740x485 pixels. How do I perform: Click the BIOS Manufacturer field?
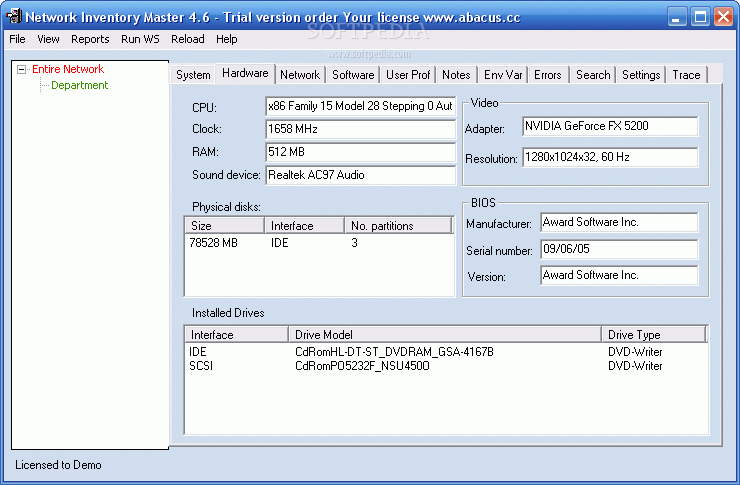[619, 222]
